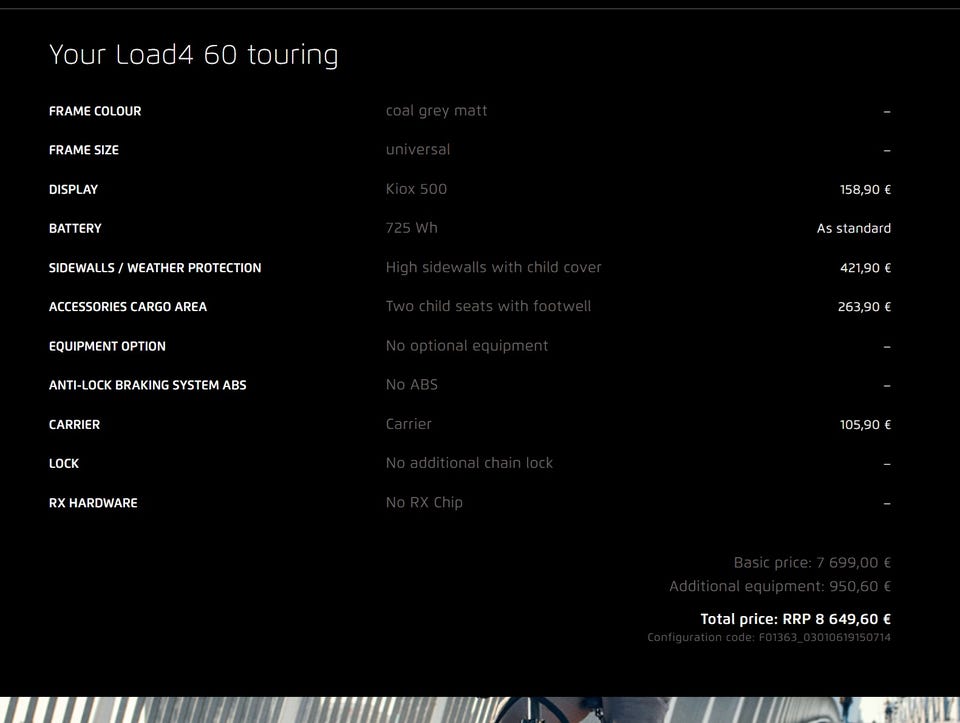Select the LOCK label
Viewport: 960px width, 723px height.
[64, 463]
